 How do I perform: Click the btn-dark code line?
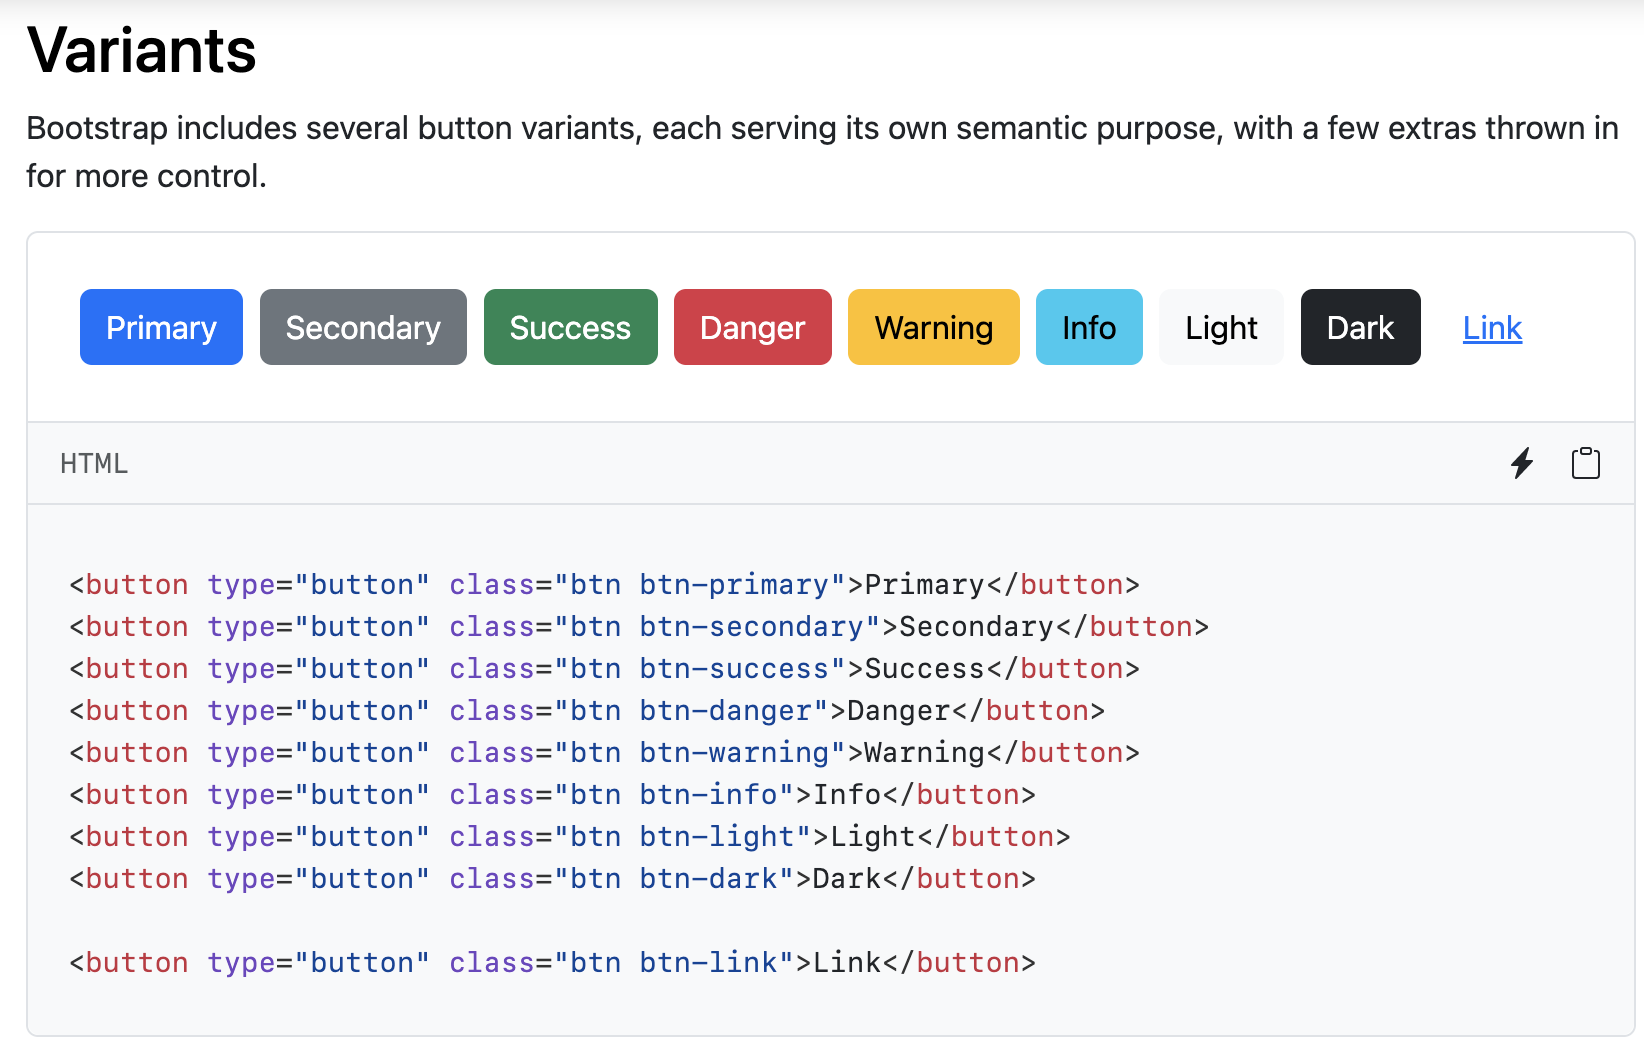pyautogui.click(x=552, y=879)
